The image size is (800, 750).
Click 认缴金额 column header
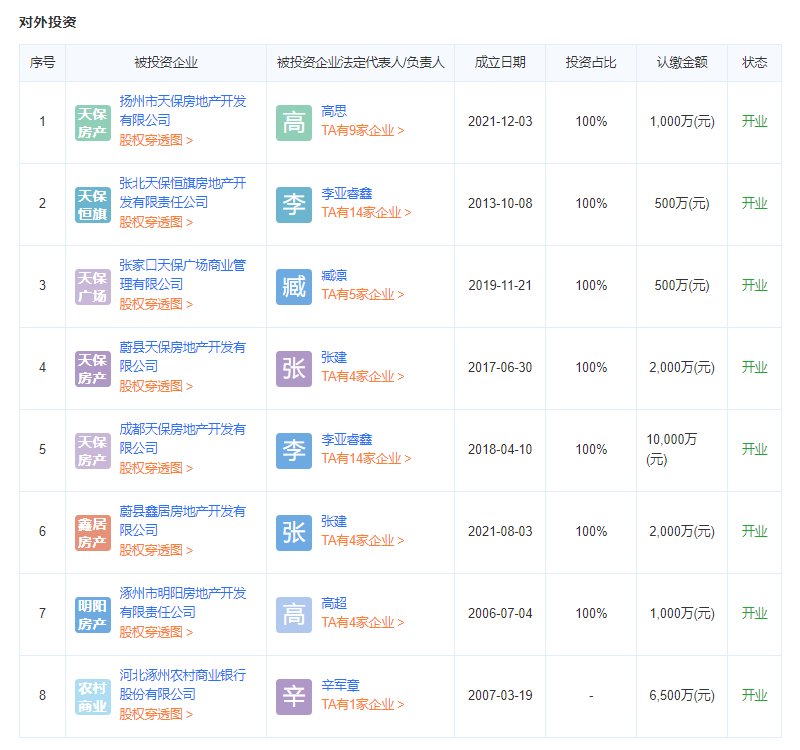(682, 63)
